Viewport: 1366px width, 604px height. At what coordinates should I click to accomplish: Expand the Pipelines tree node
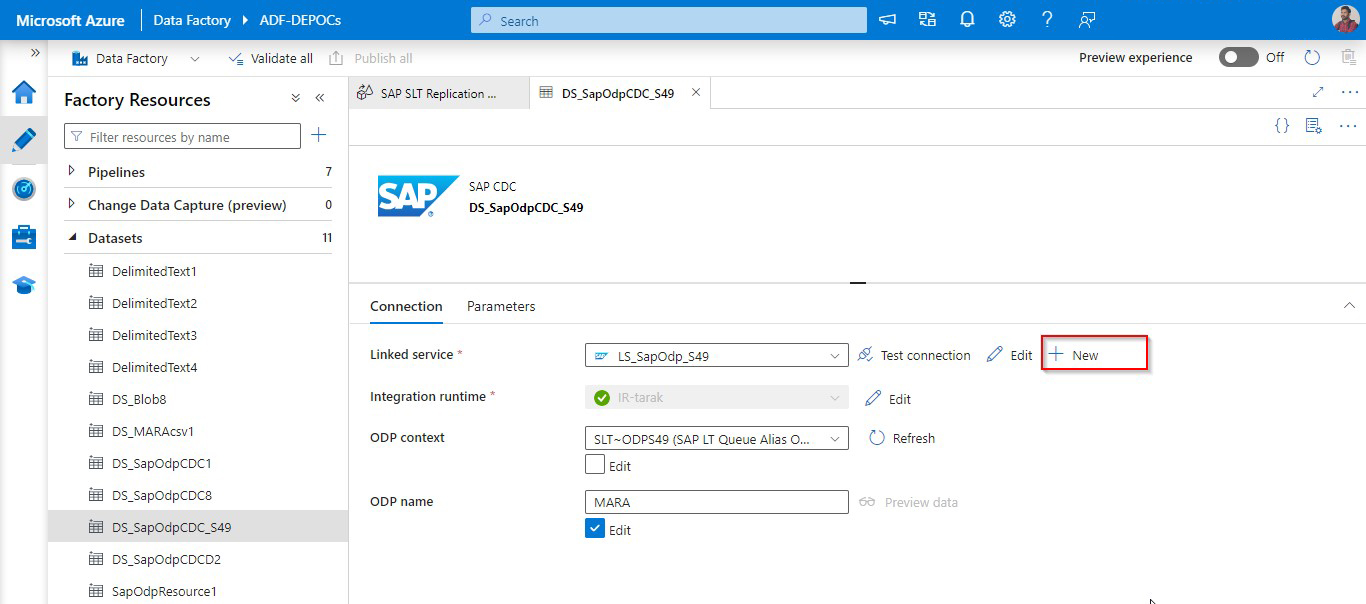tap(72, 172)
